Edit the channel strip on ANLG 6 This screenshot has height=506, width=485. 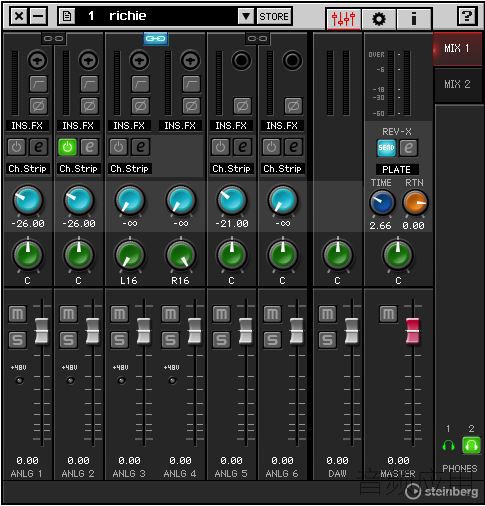click(x=294, y=147)
